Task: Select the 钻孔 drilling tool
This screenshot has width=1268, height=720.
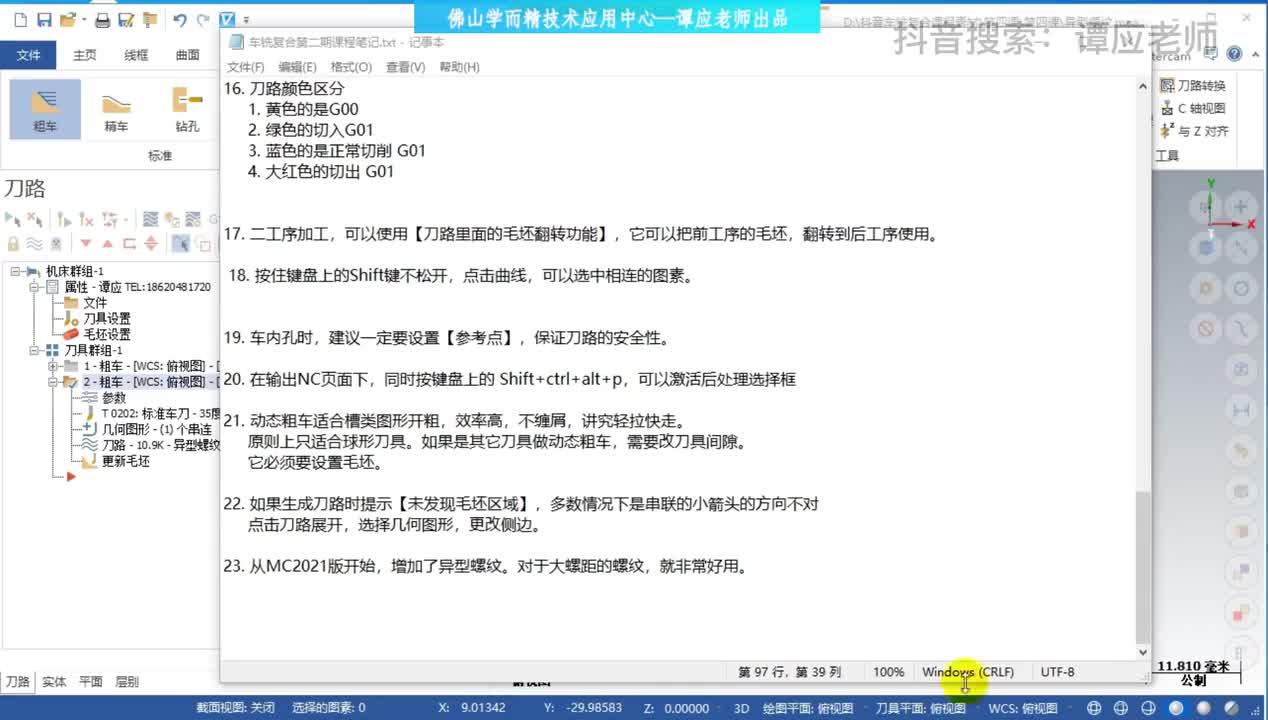Action: [x=187, y=109]
